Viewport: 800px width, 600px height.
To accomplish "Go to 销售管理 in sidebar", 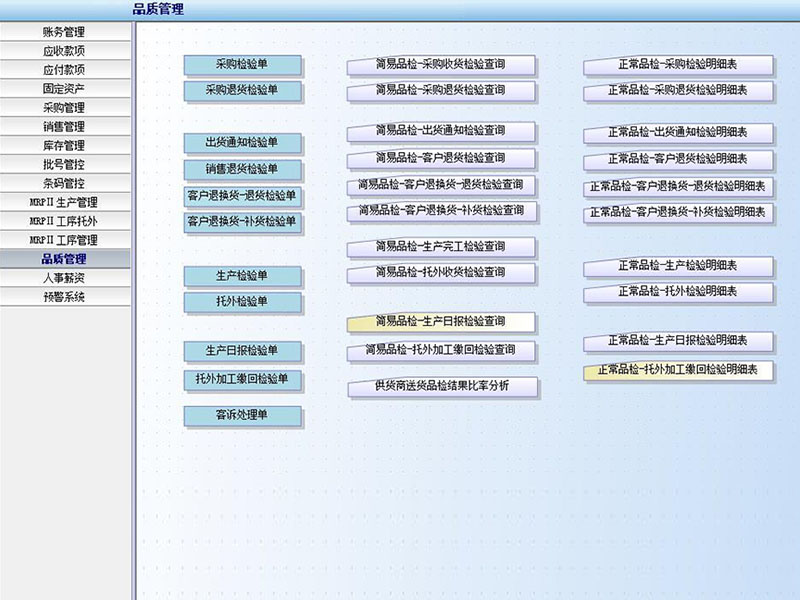I will 65,126.
